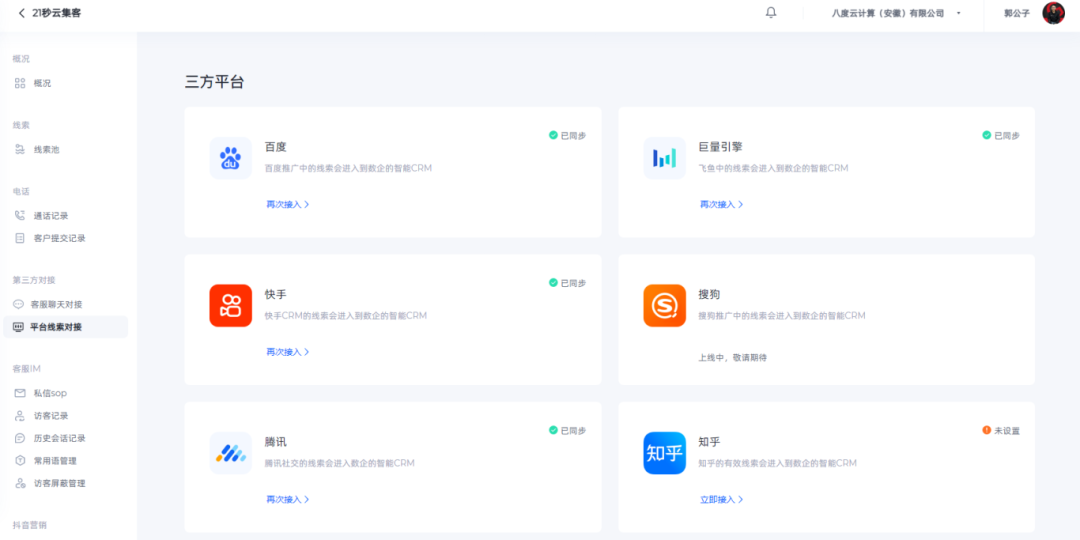The image size is (1080, 540).
Task: Click the 历史会话记录 icon
Action: (x=20, y=438)
